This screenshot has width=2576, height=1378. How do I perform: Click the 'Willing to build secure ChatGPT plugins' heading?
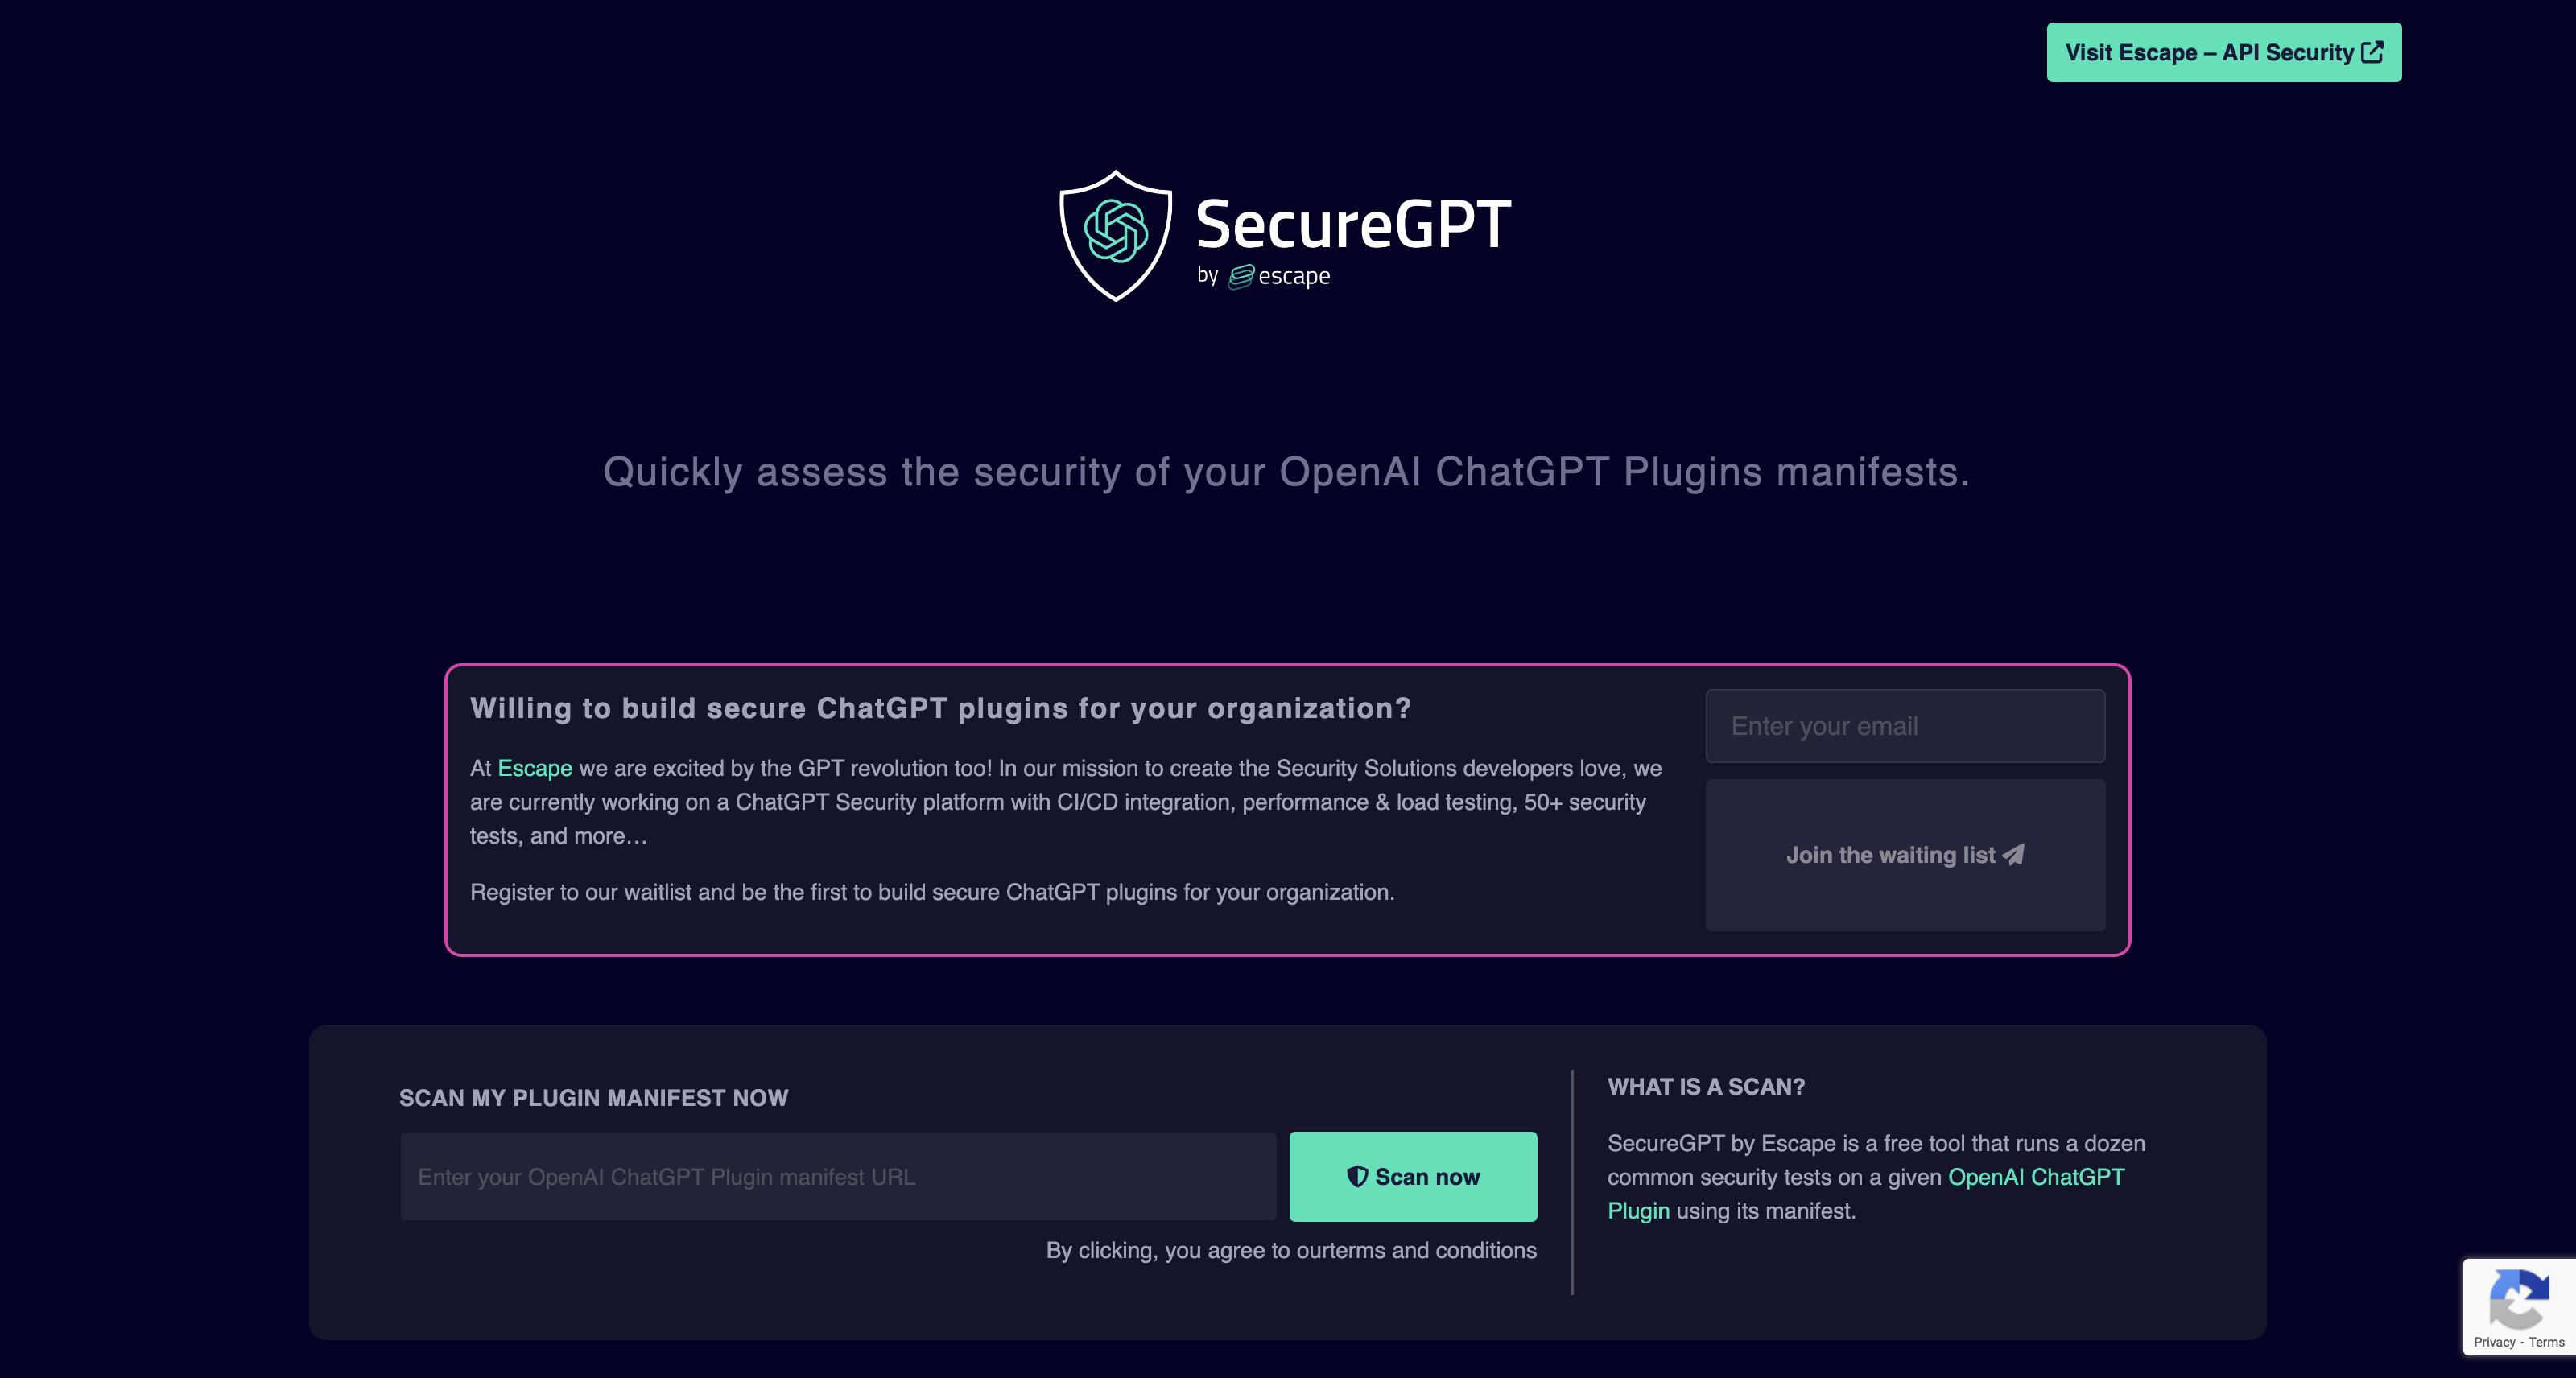941,708
